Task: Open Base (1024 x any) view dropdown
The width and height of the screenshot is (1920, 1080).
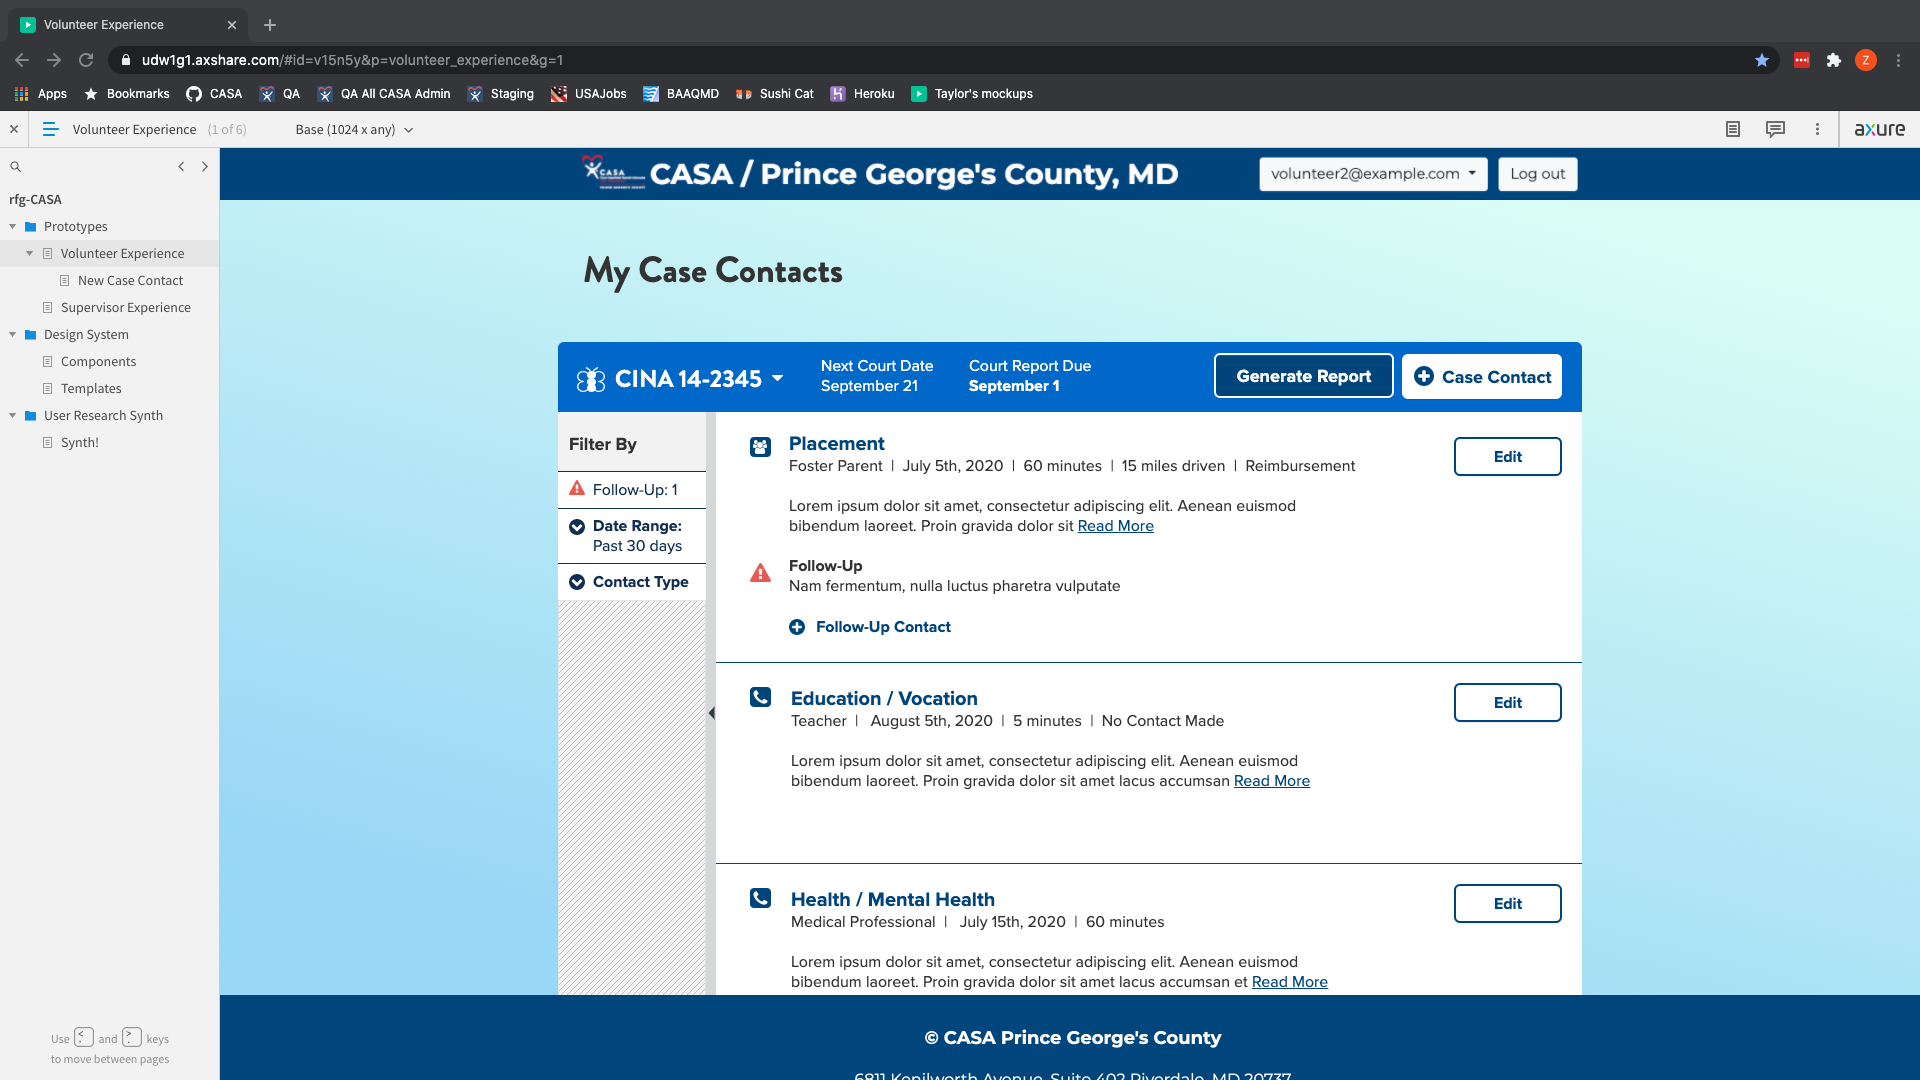Action: click(x=354, y=129)
